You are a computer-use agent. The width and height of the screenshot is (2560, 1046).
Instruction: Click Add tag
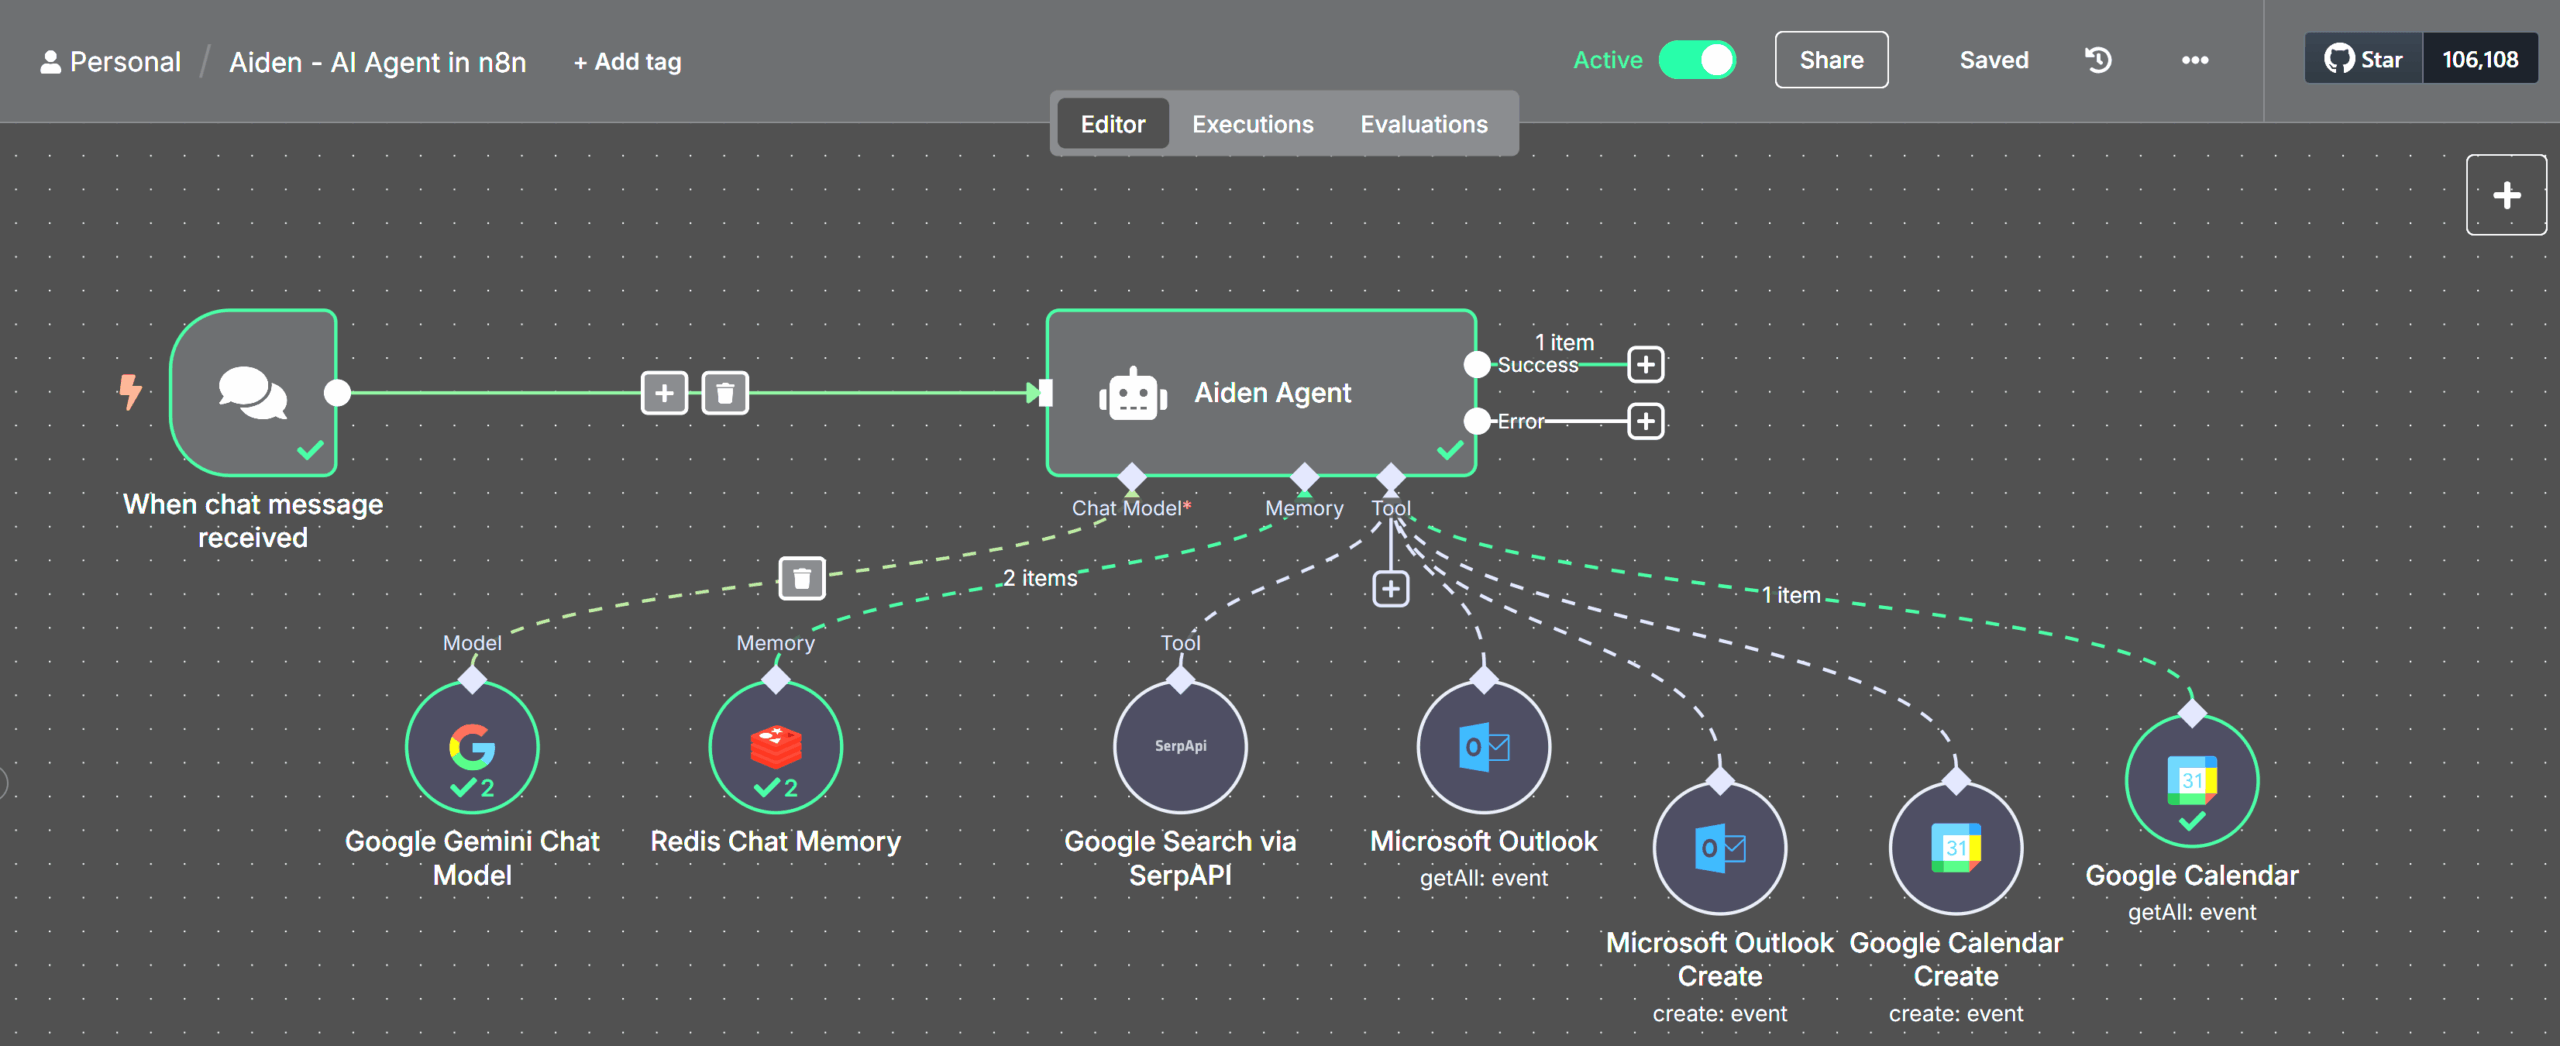point(628,62)
